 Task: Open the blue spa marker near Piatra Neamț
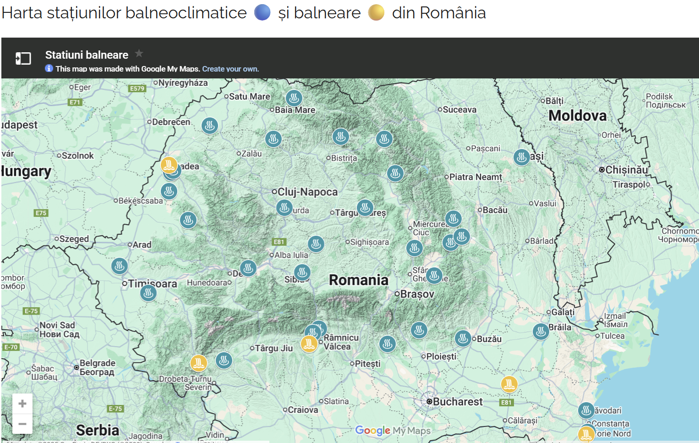tap(396, 173)
